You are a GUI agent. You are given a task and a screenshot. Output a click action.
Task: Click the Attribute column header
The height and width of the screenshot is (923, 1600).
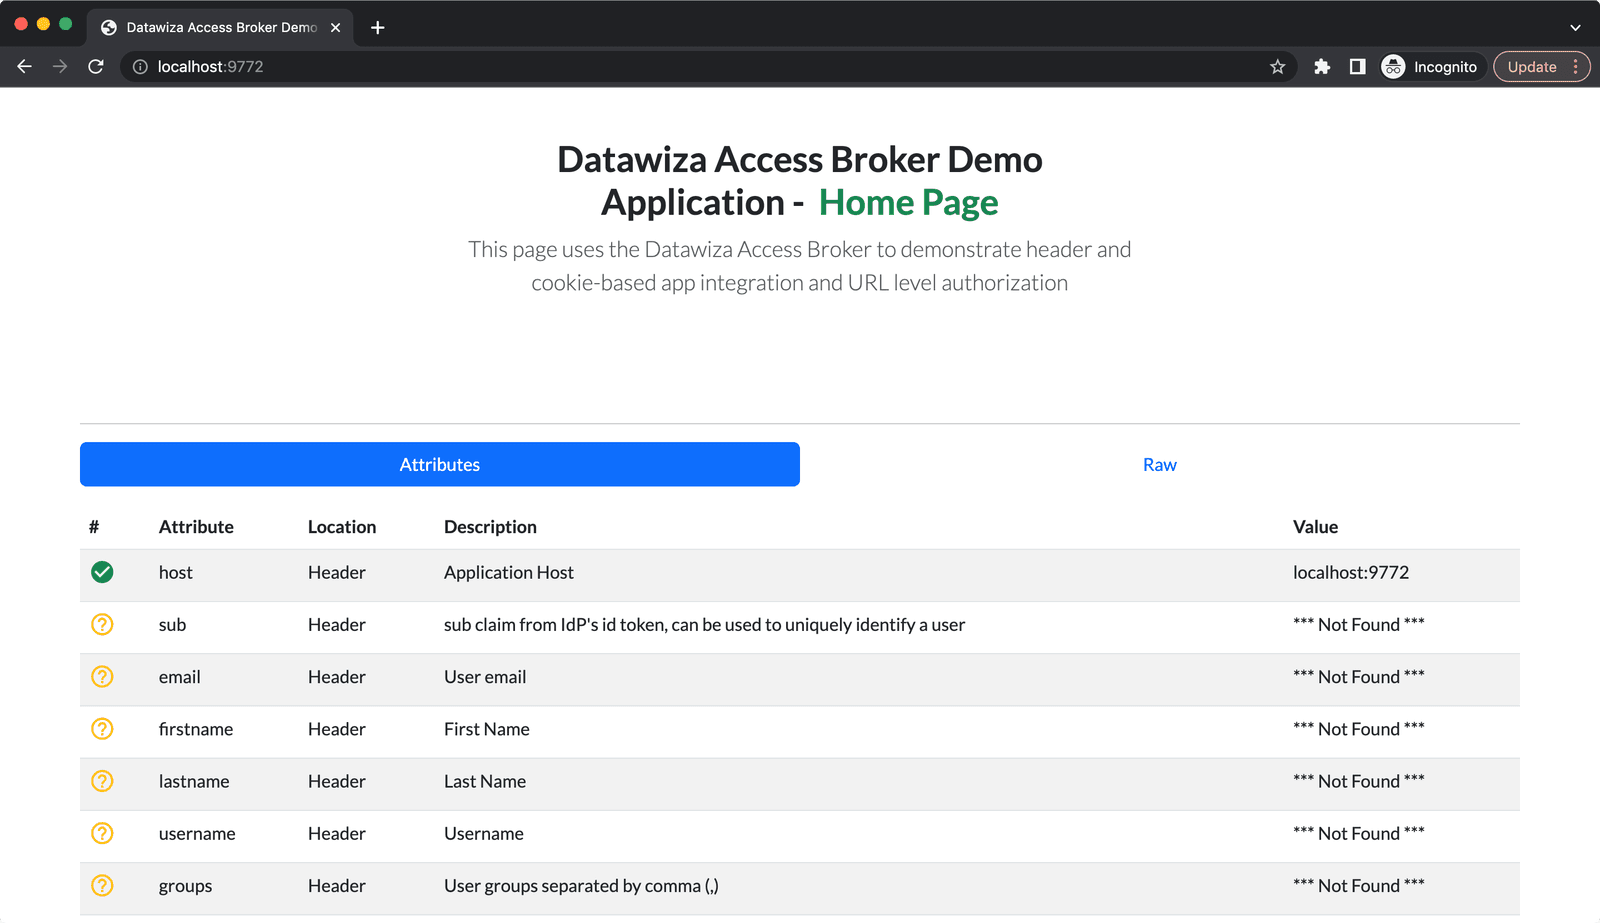[196, 527]
